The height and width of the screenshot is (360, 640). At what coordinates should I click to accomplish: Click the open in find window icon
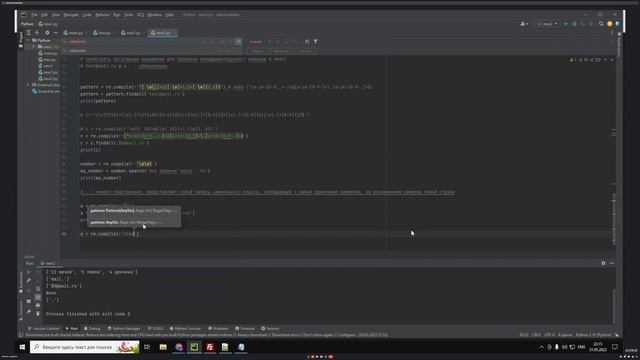307,42
